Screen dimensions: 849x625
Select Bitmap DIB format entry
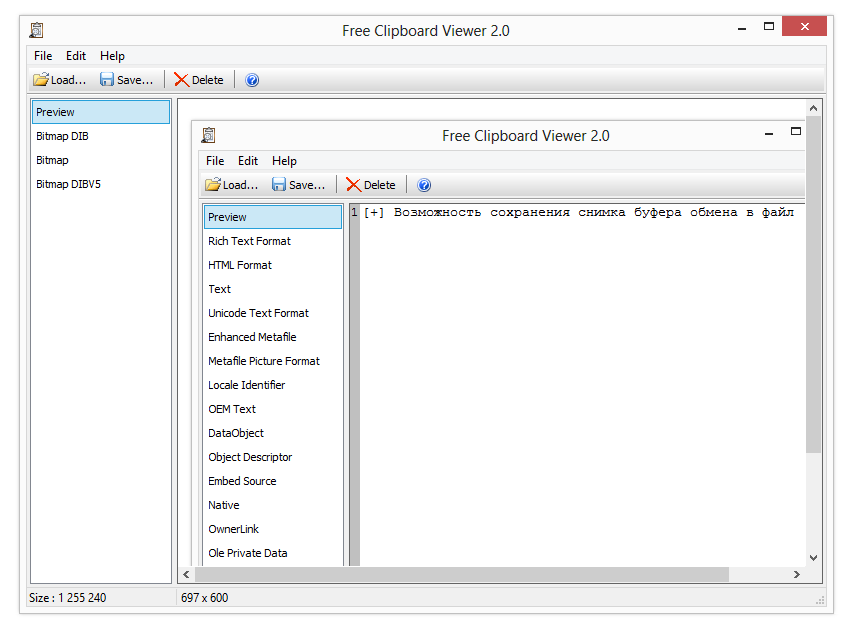101,136
